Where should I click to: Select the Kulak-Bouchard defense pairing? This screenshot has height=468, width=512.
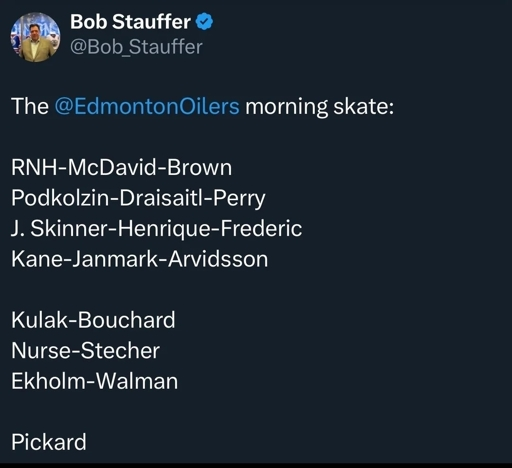[93, 320]
